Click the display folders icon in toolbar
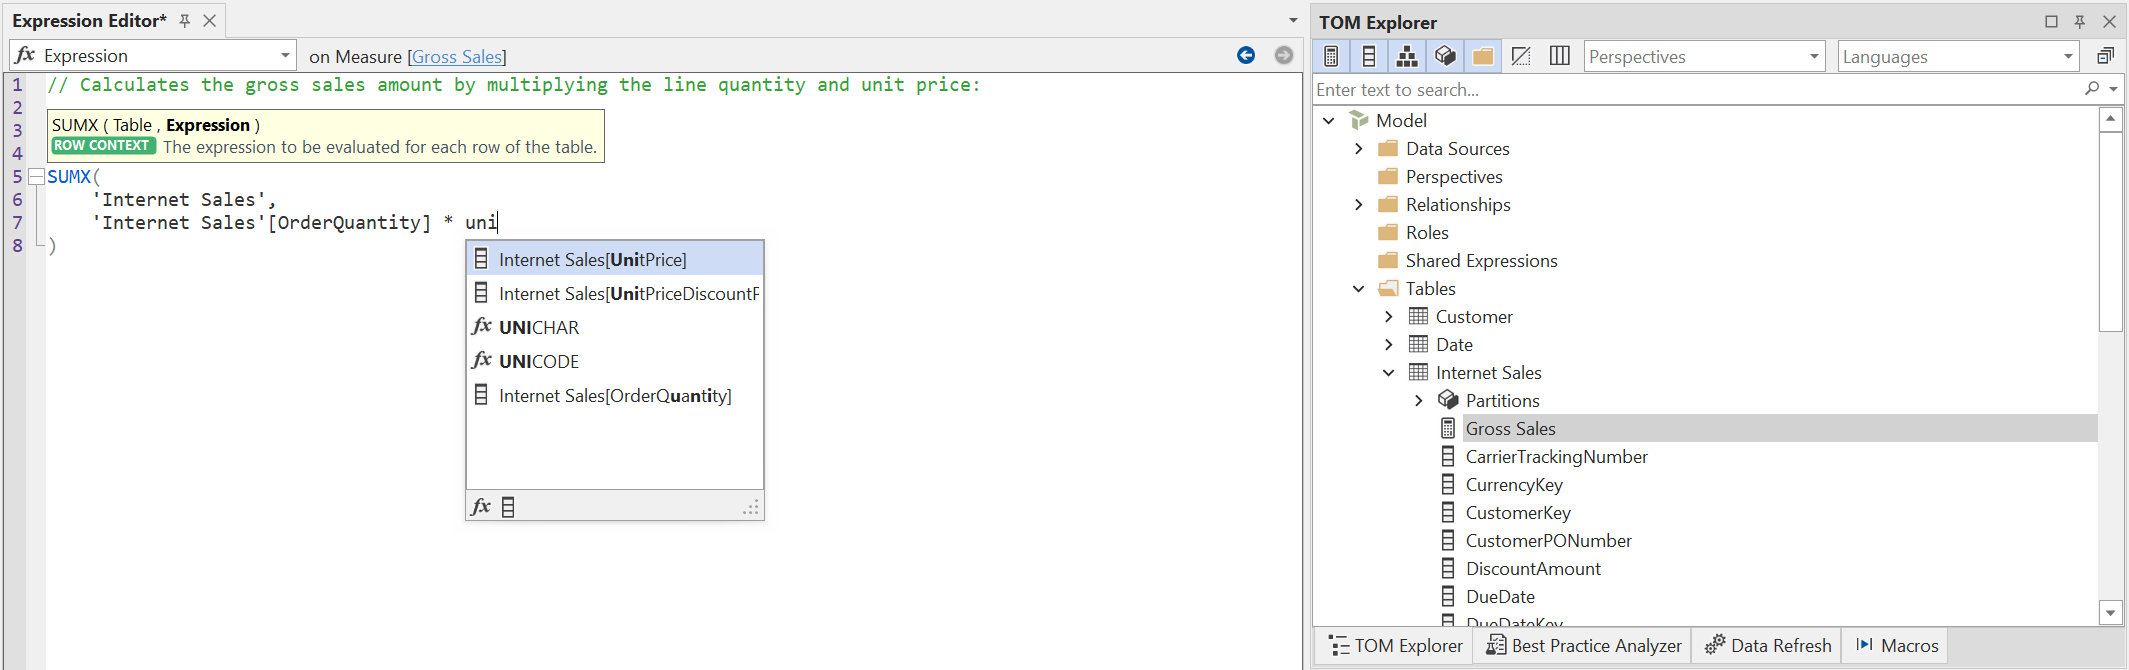 [x=1483, y=56]
